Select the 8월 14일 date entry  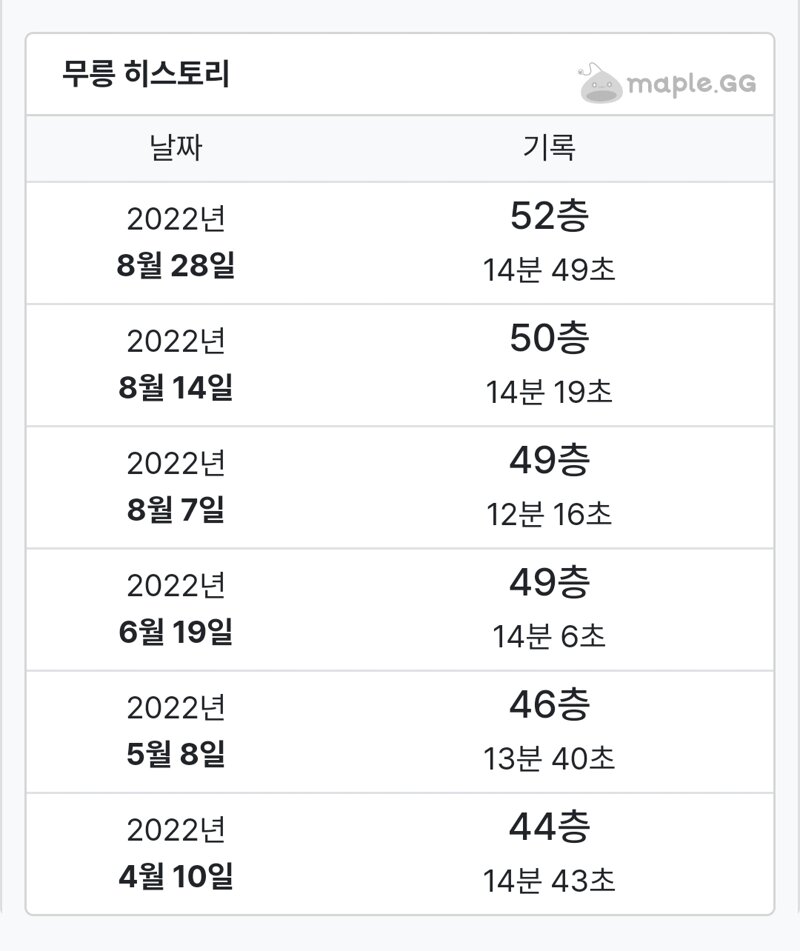pos(176,387)
